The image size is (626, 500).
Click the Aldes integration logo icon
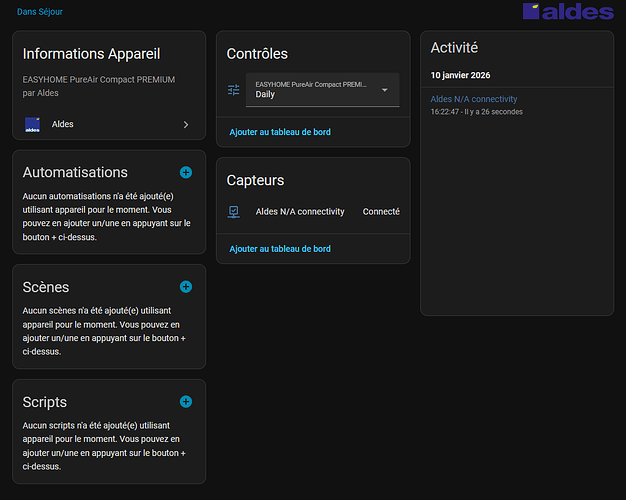tap(32, 125)
